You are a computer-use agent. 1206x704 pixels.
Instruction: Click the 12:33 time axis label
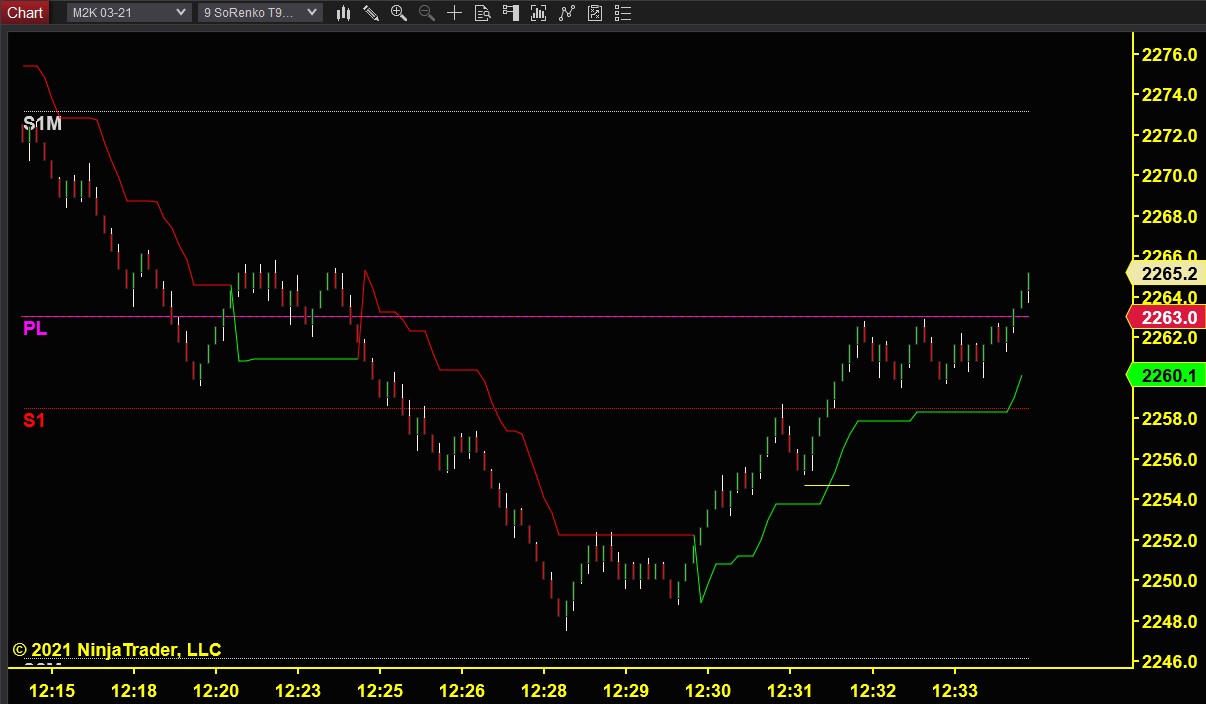[953, 690]
